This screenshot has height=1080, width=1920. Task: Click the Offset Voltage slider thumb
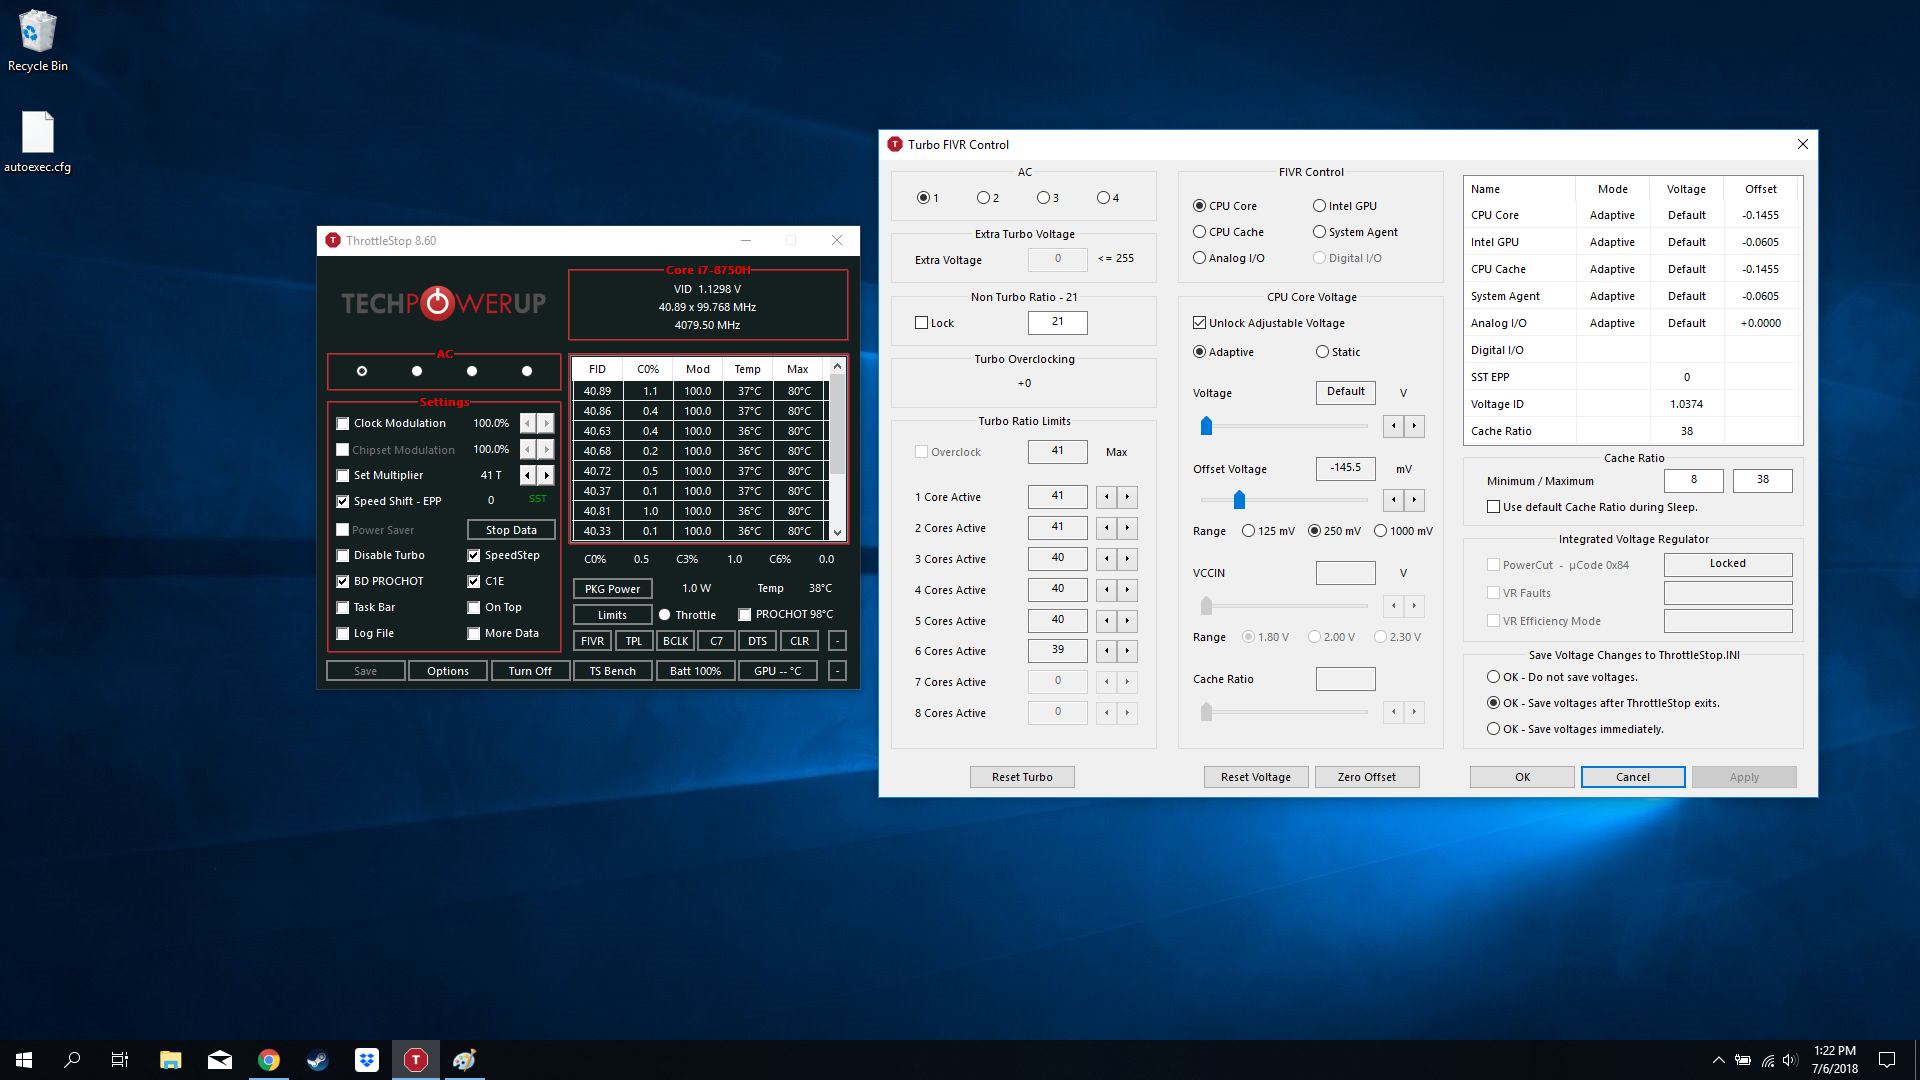(x=1239, y=499)
